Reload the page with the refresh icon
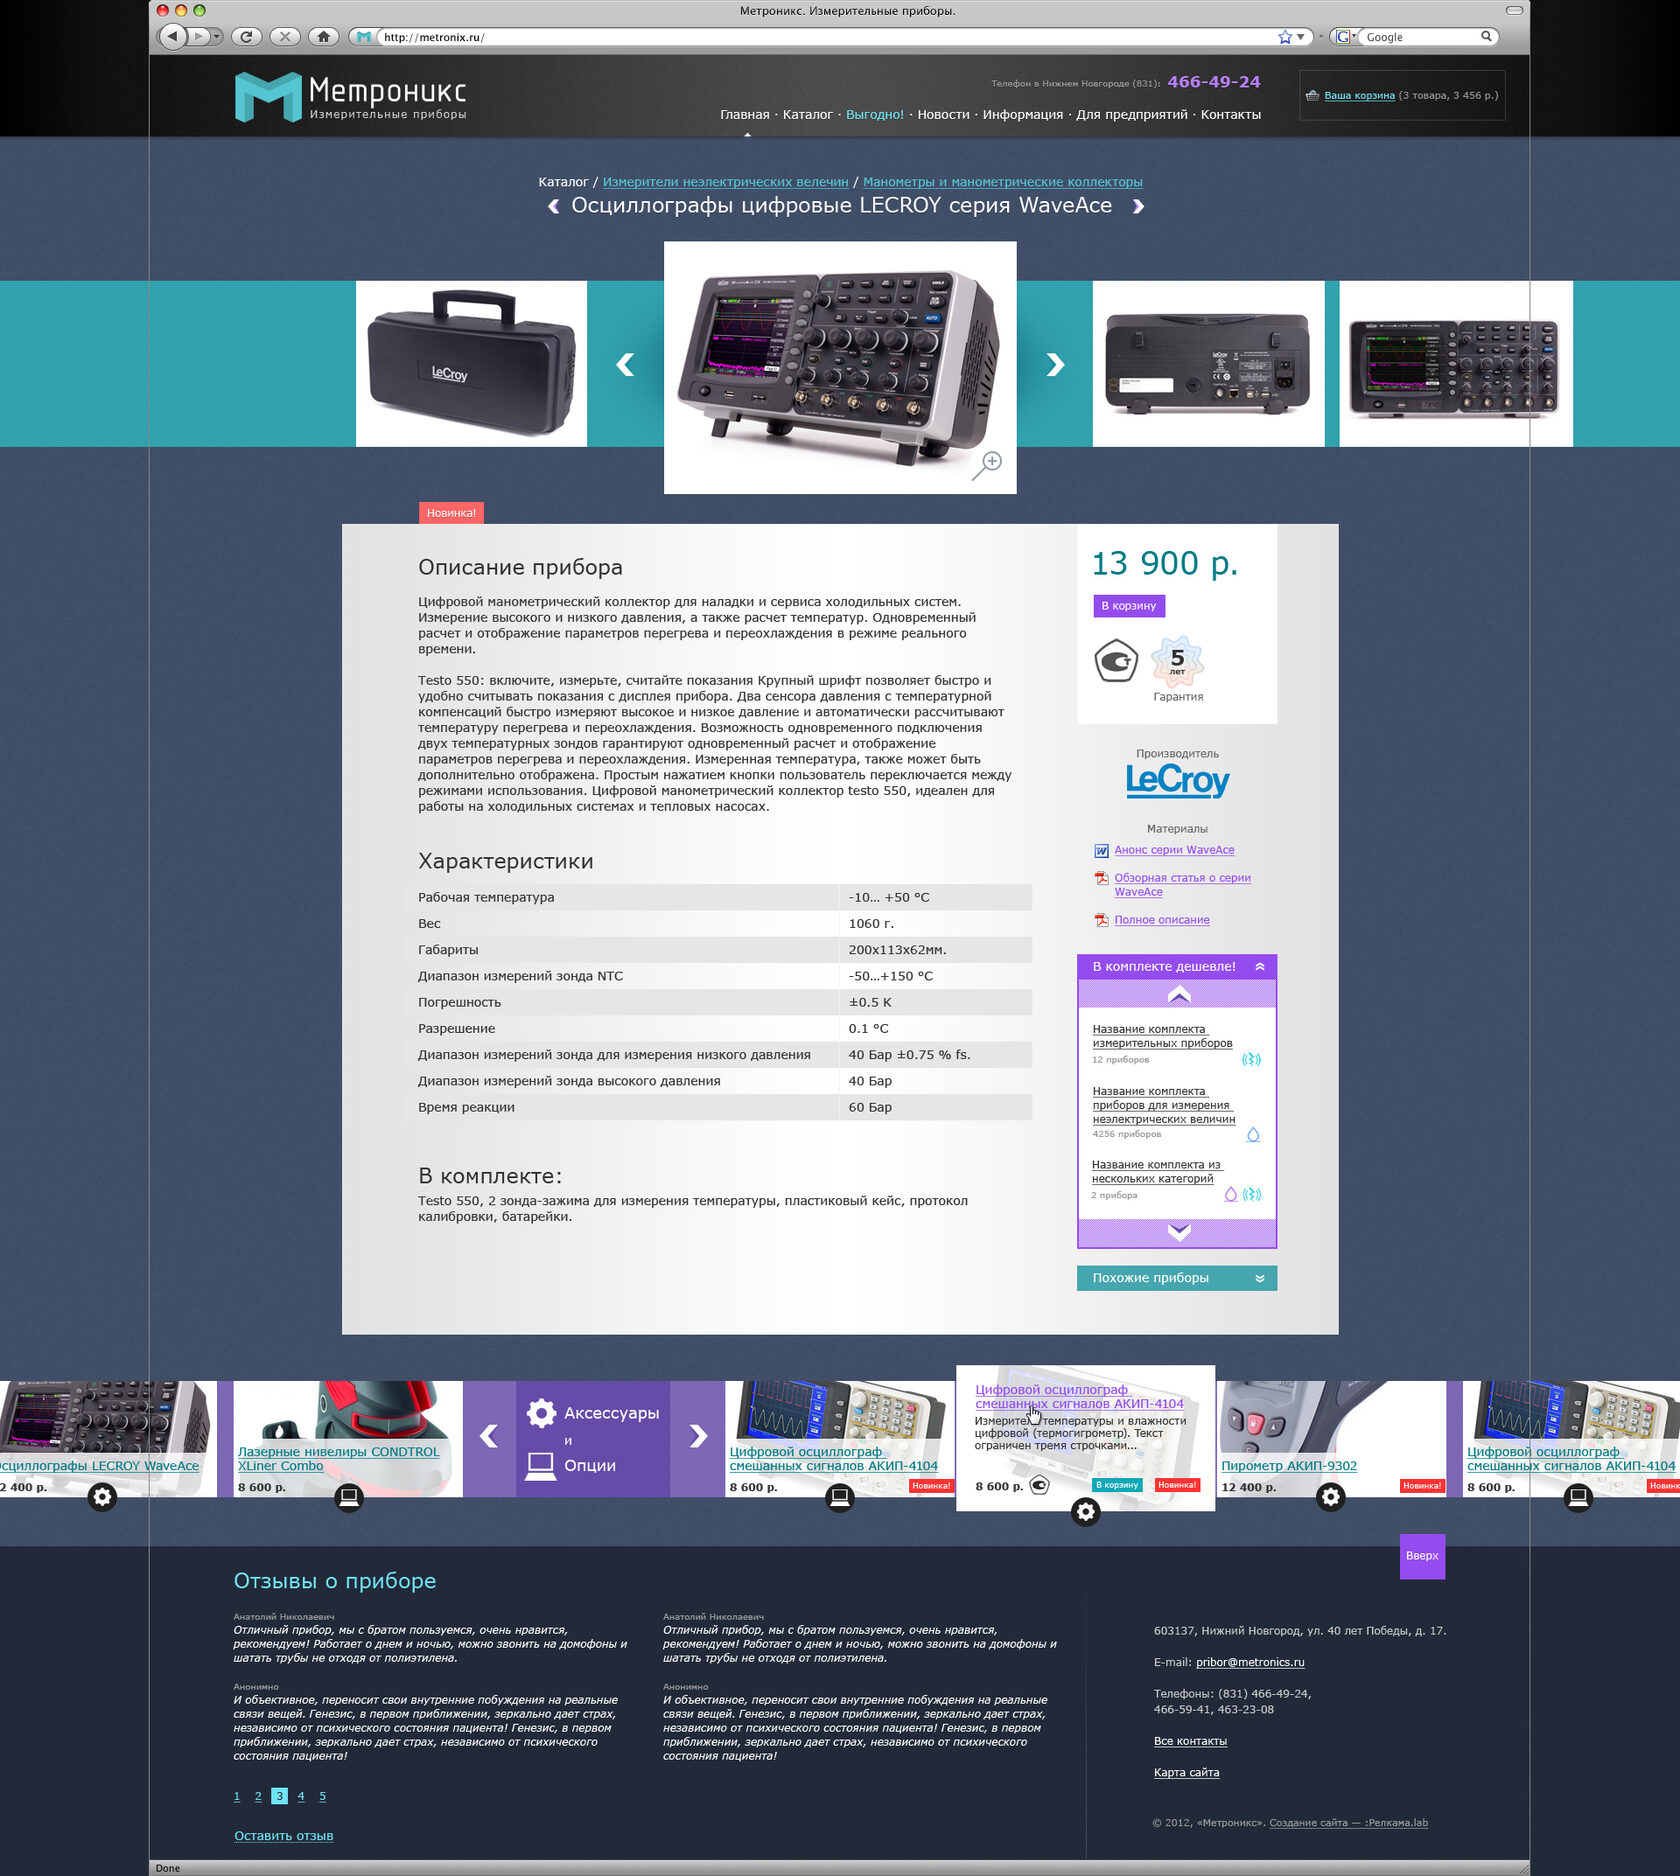The image size is (1680, 1876). click(x=246, y=37)
